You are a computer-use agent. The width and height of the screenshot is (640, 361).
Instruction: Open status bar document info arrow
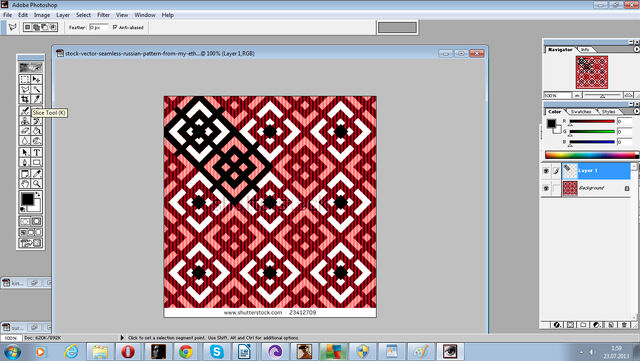coord(122,338)
